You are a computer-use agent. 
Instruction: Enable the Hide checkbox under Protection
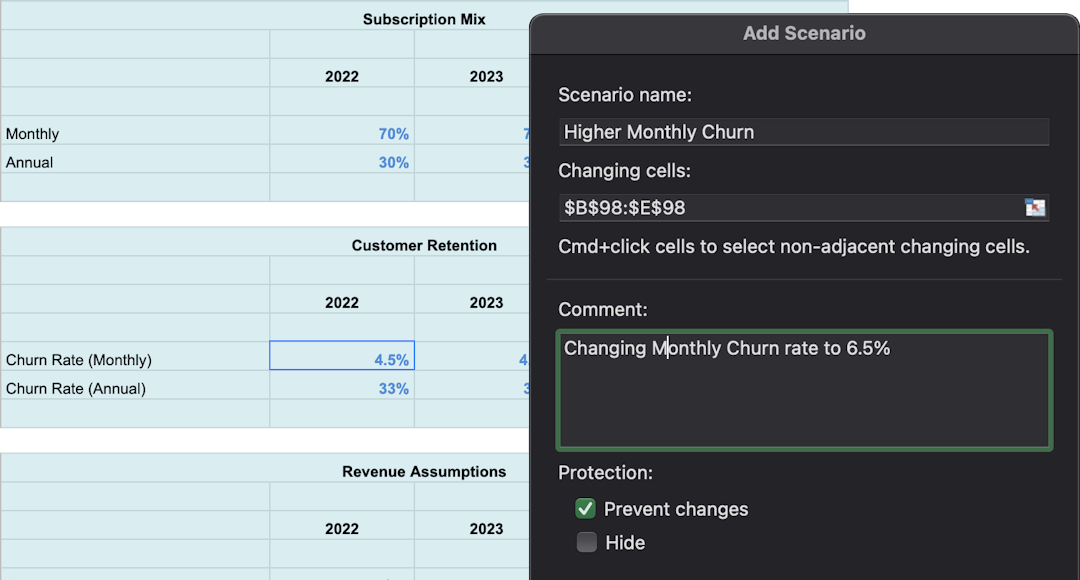click(586, 543)
